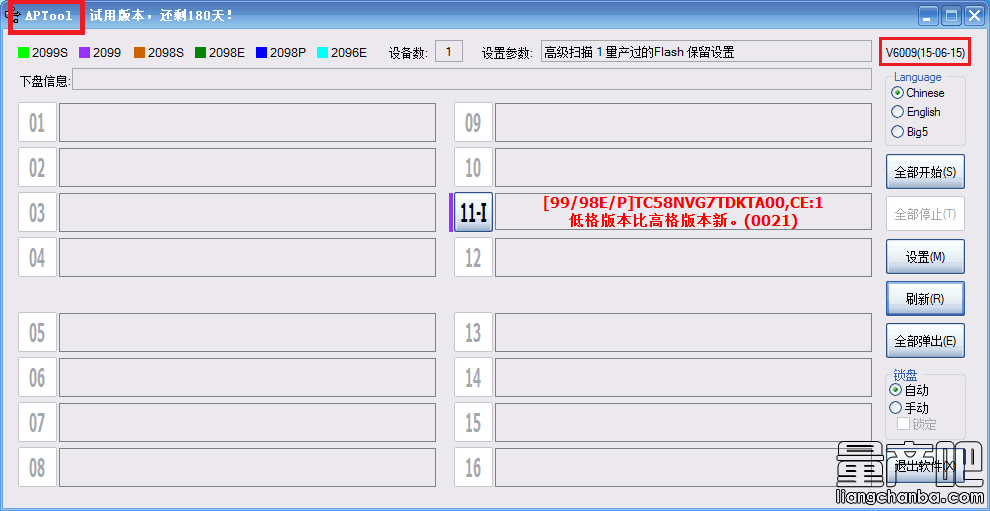Open 设置(M) settings button
Screen dimensions: 990x511
click(925, 257)
